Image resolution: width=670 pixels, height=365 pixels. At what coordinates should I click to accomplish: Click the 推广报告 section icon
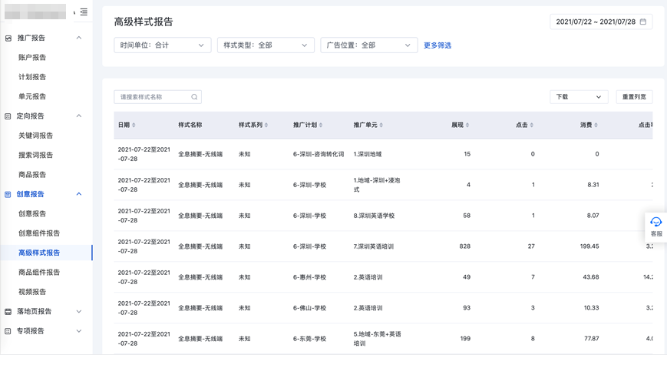pyautogui.click(x=8, y=38)
